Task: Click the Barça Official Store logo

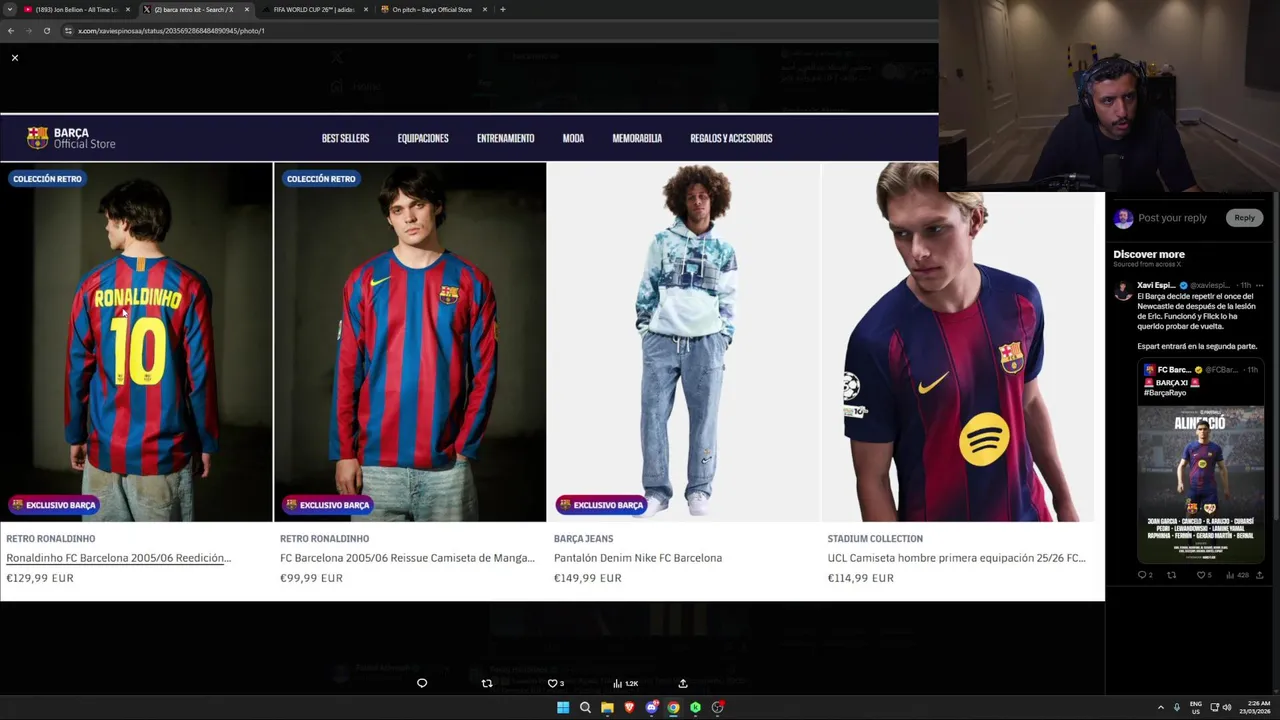Action: pos(71,138)
